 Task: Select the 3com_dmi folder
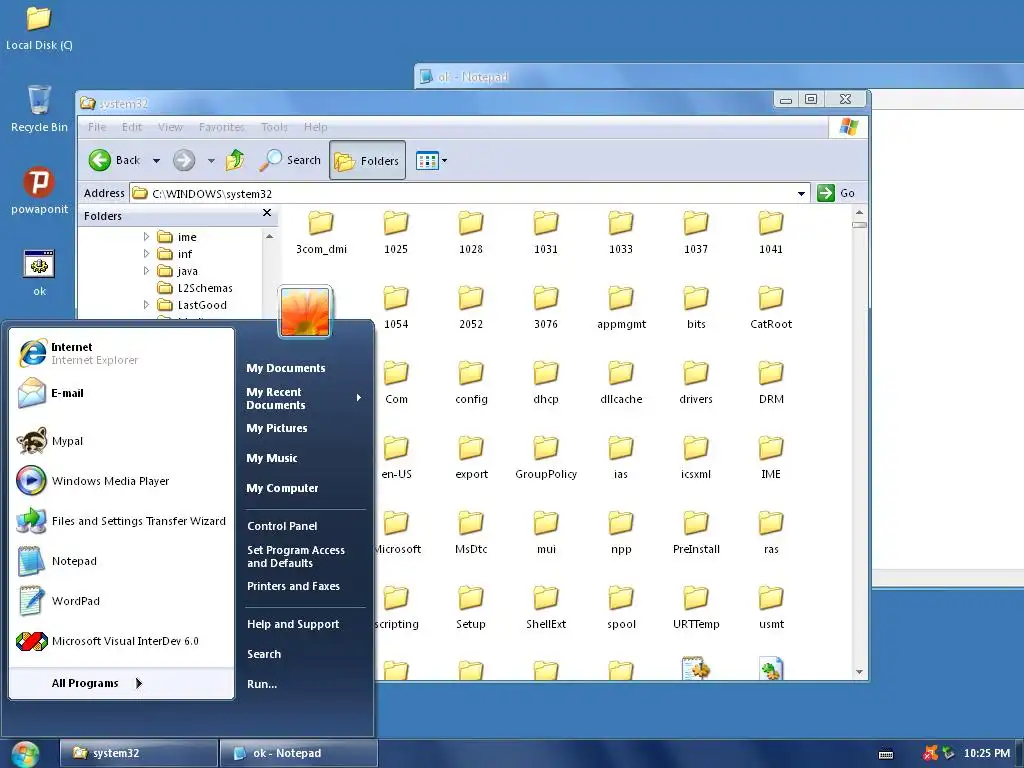(x=321, y=232)
